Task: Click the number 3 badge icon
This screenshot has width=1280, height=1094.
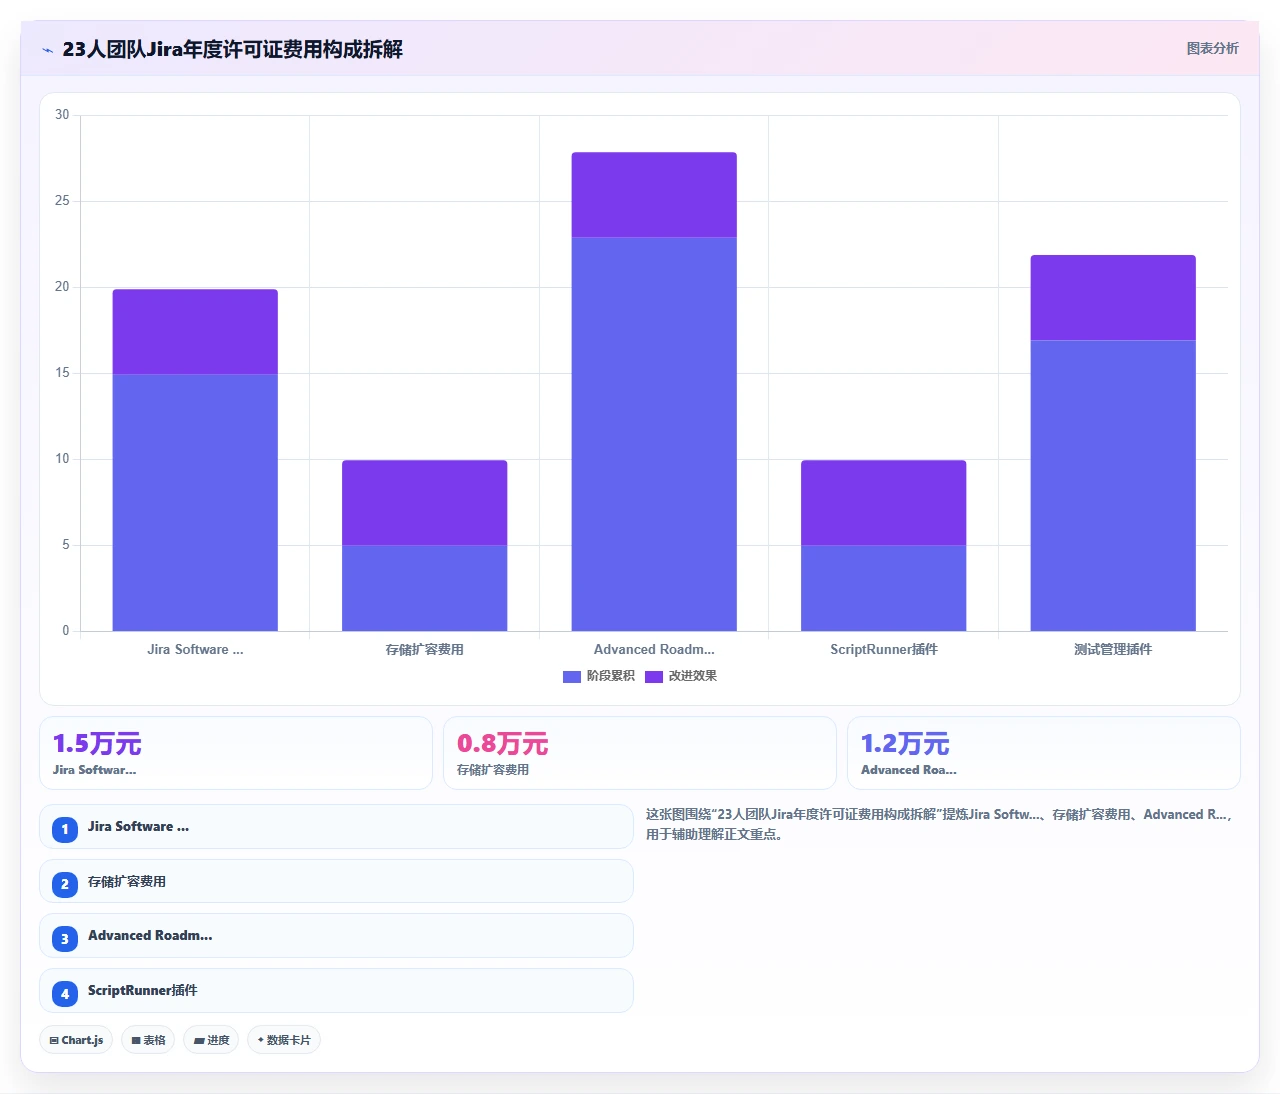Action: (x=65, y=939)
